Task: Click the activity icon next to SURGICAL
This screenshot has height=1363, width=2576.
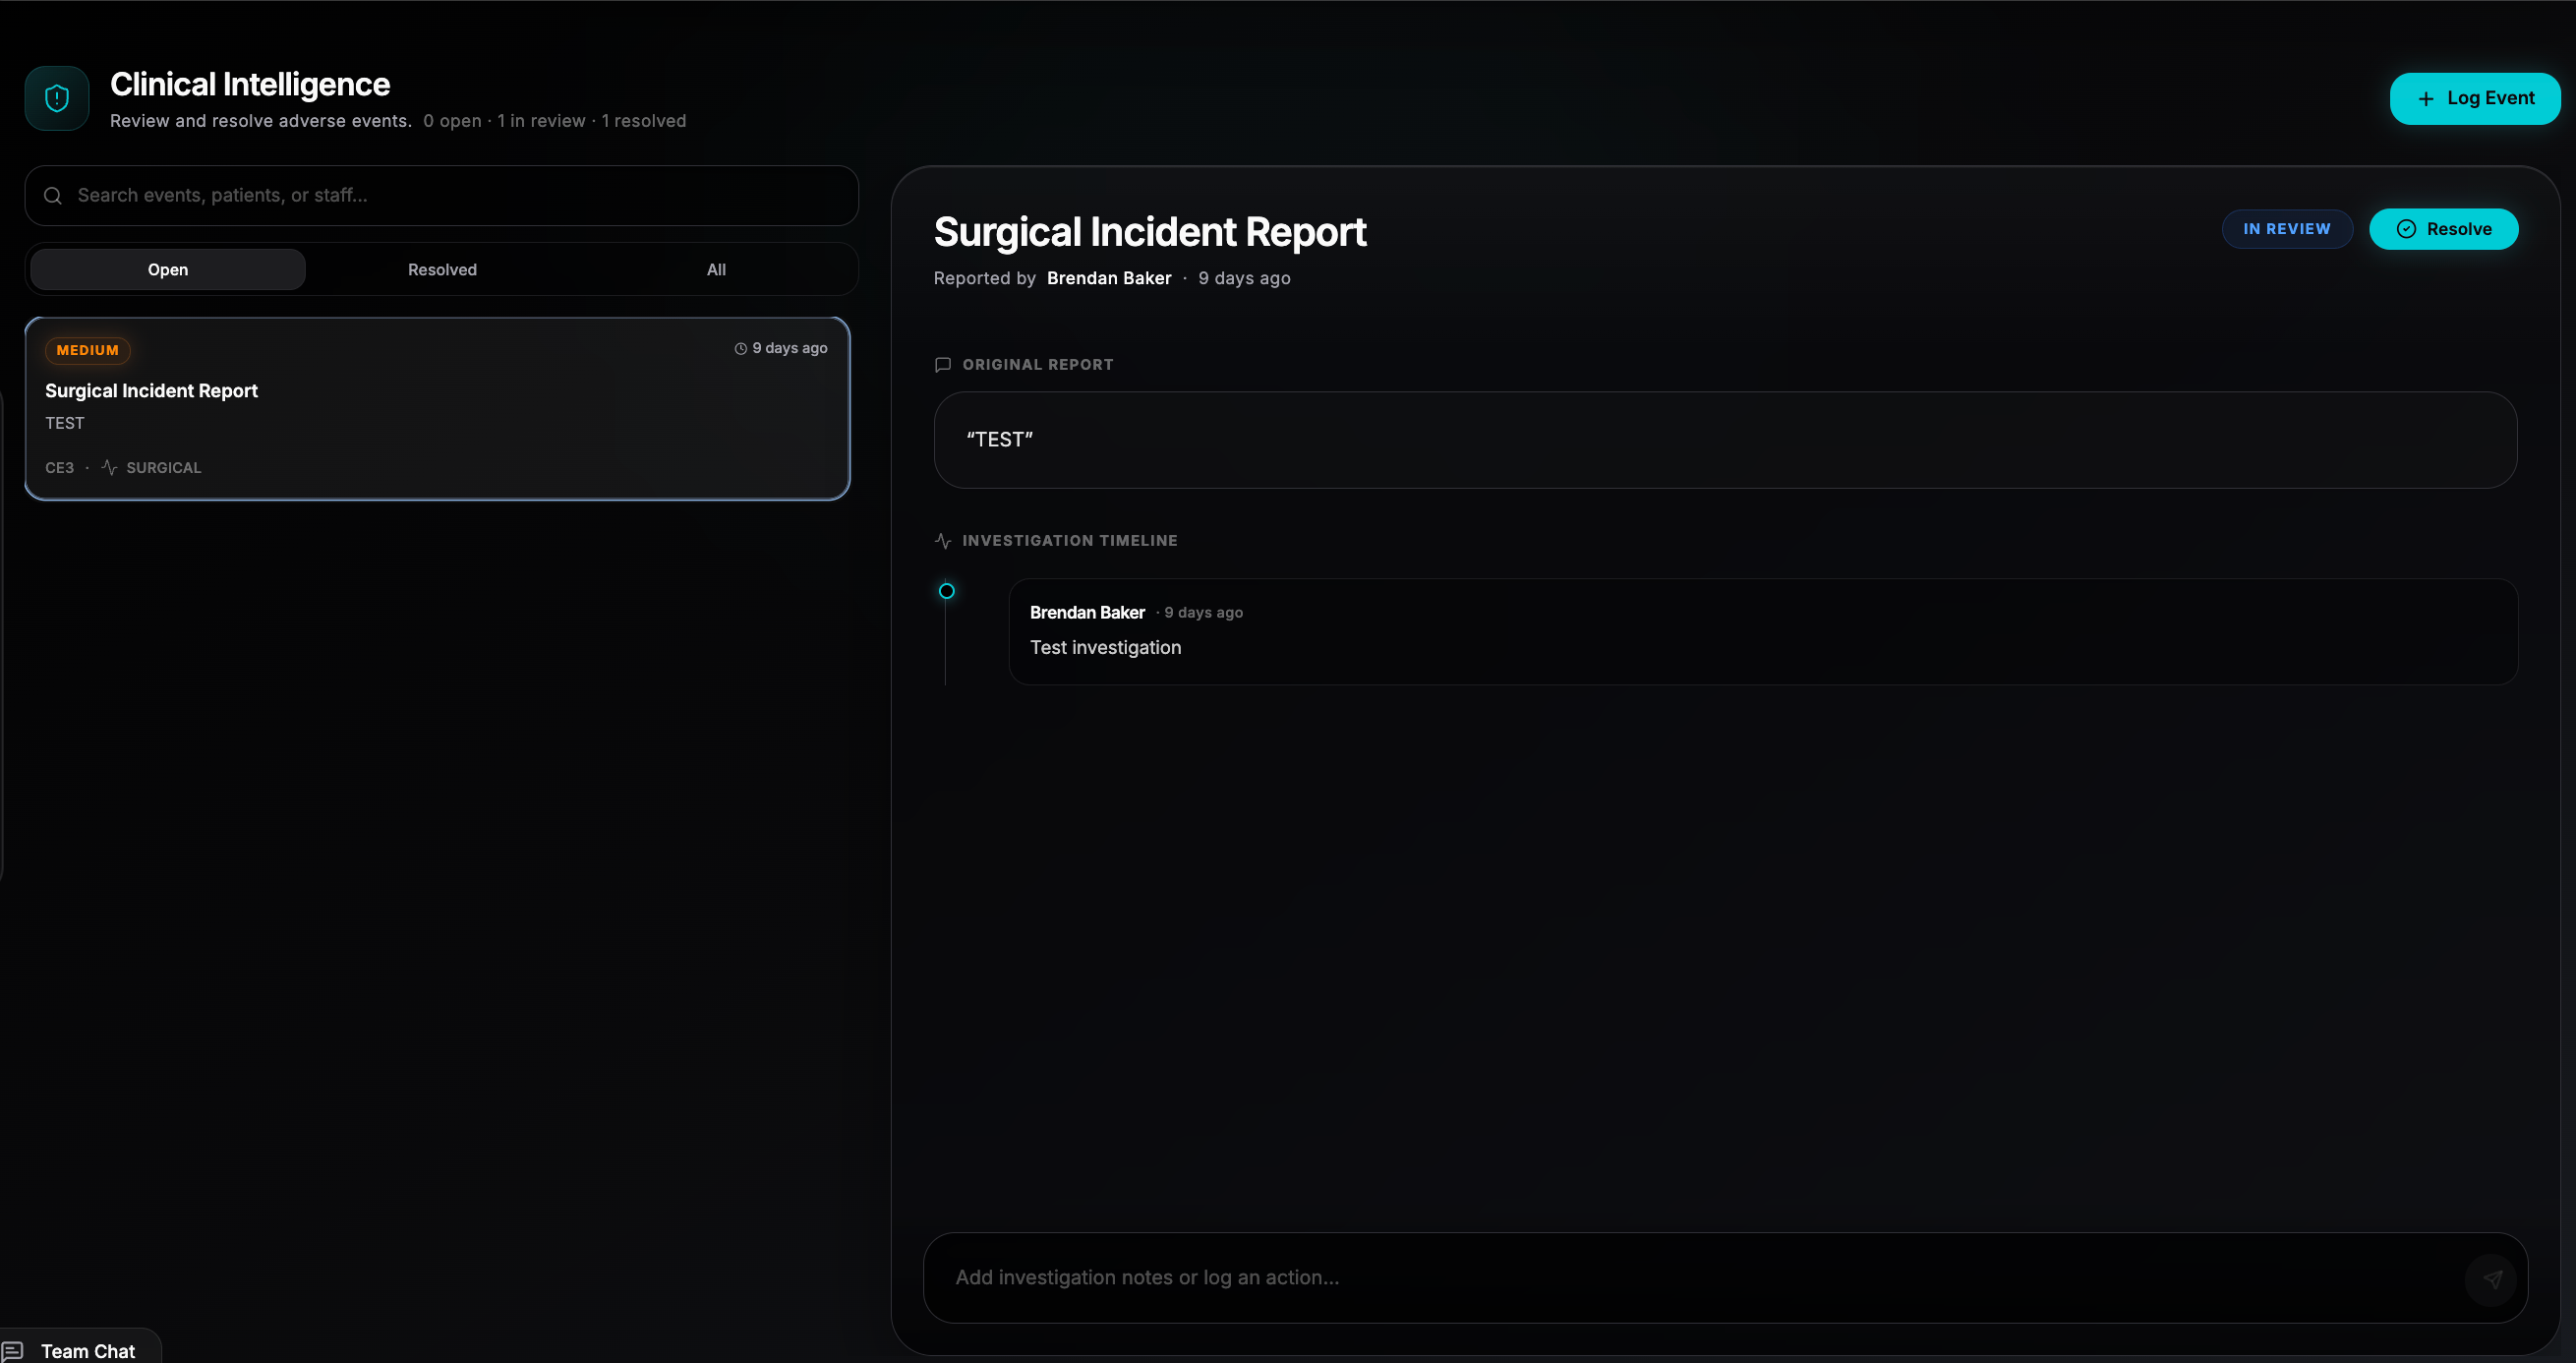Action: click(109, 467)
